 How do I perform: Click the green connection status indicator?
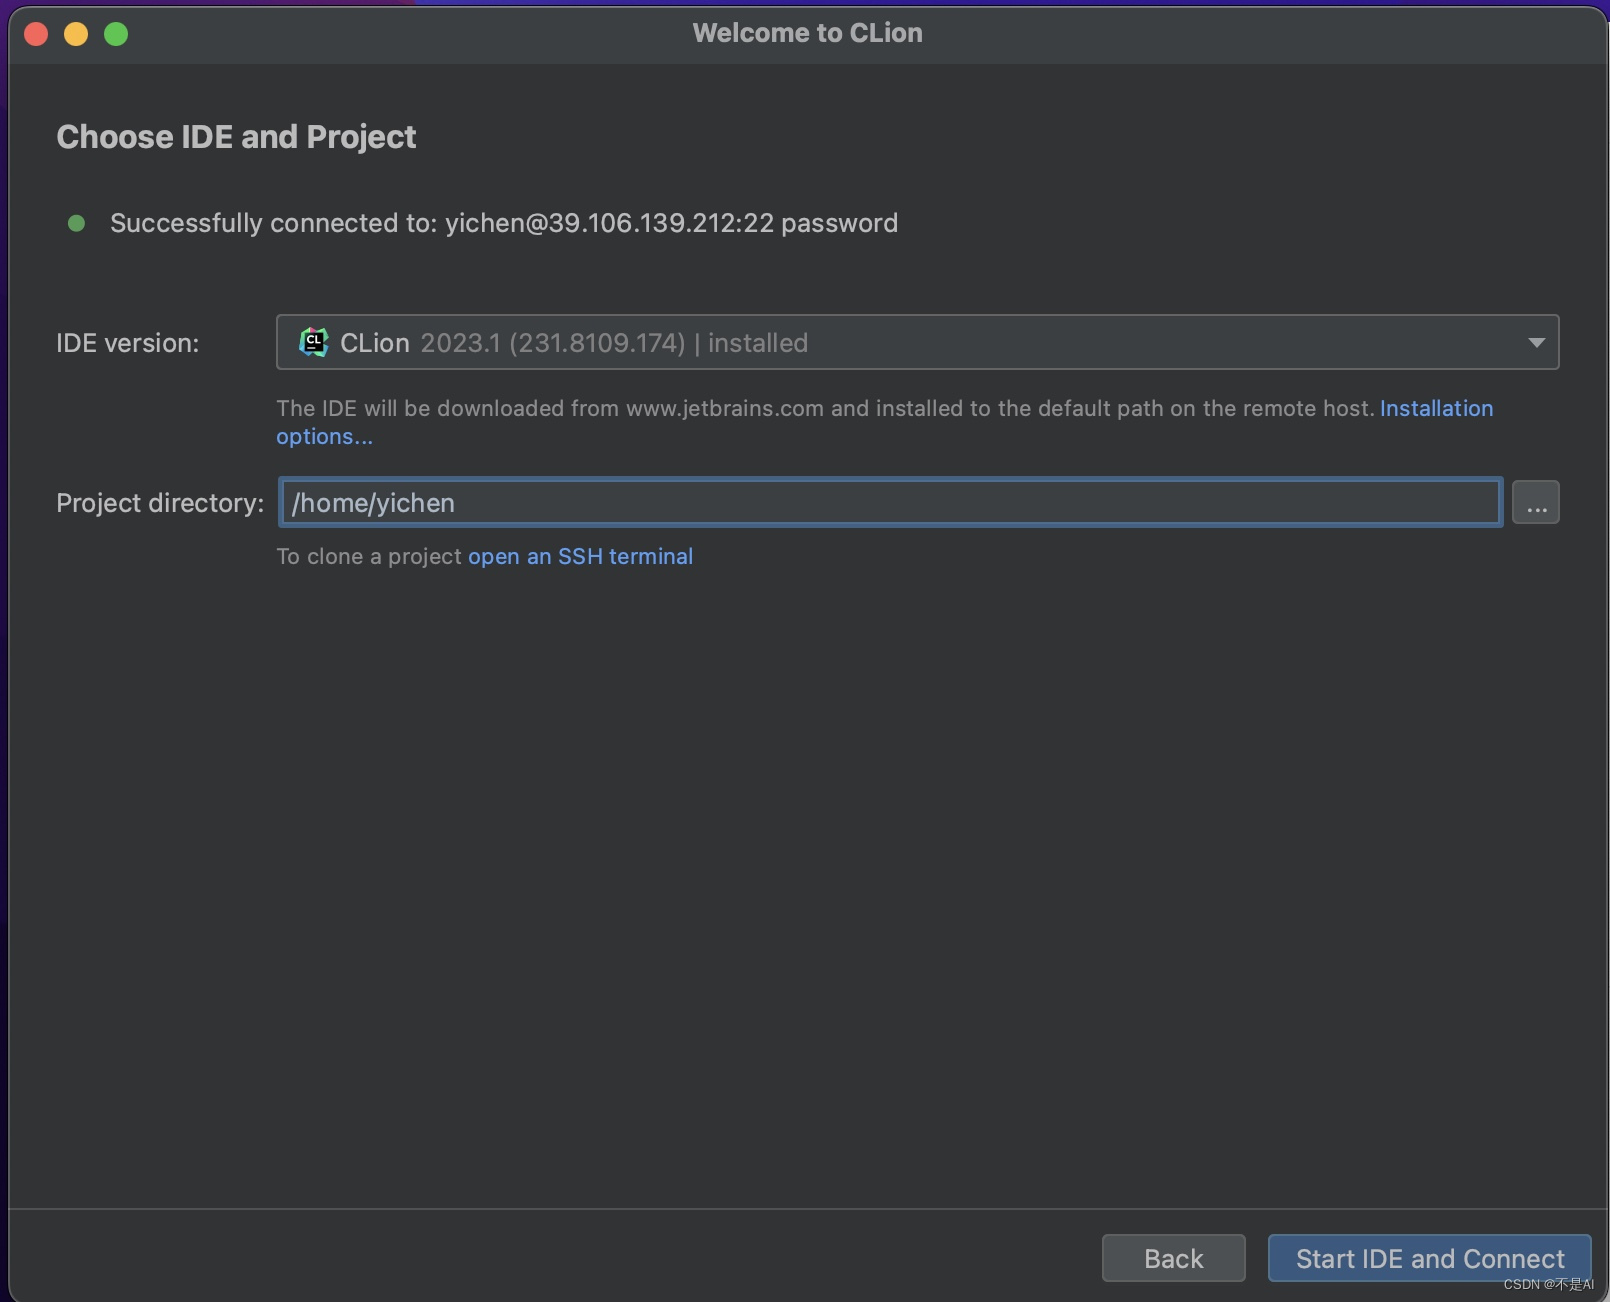coord(76,222)
